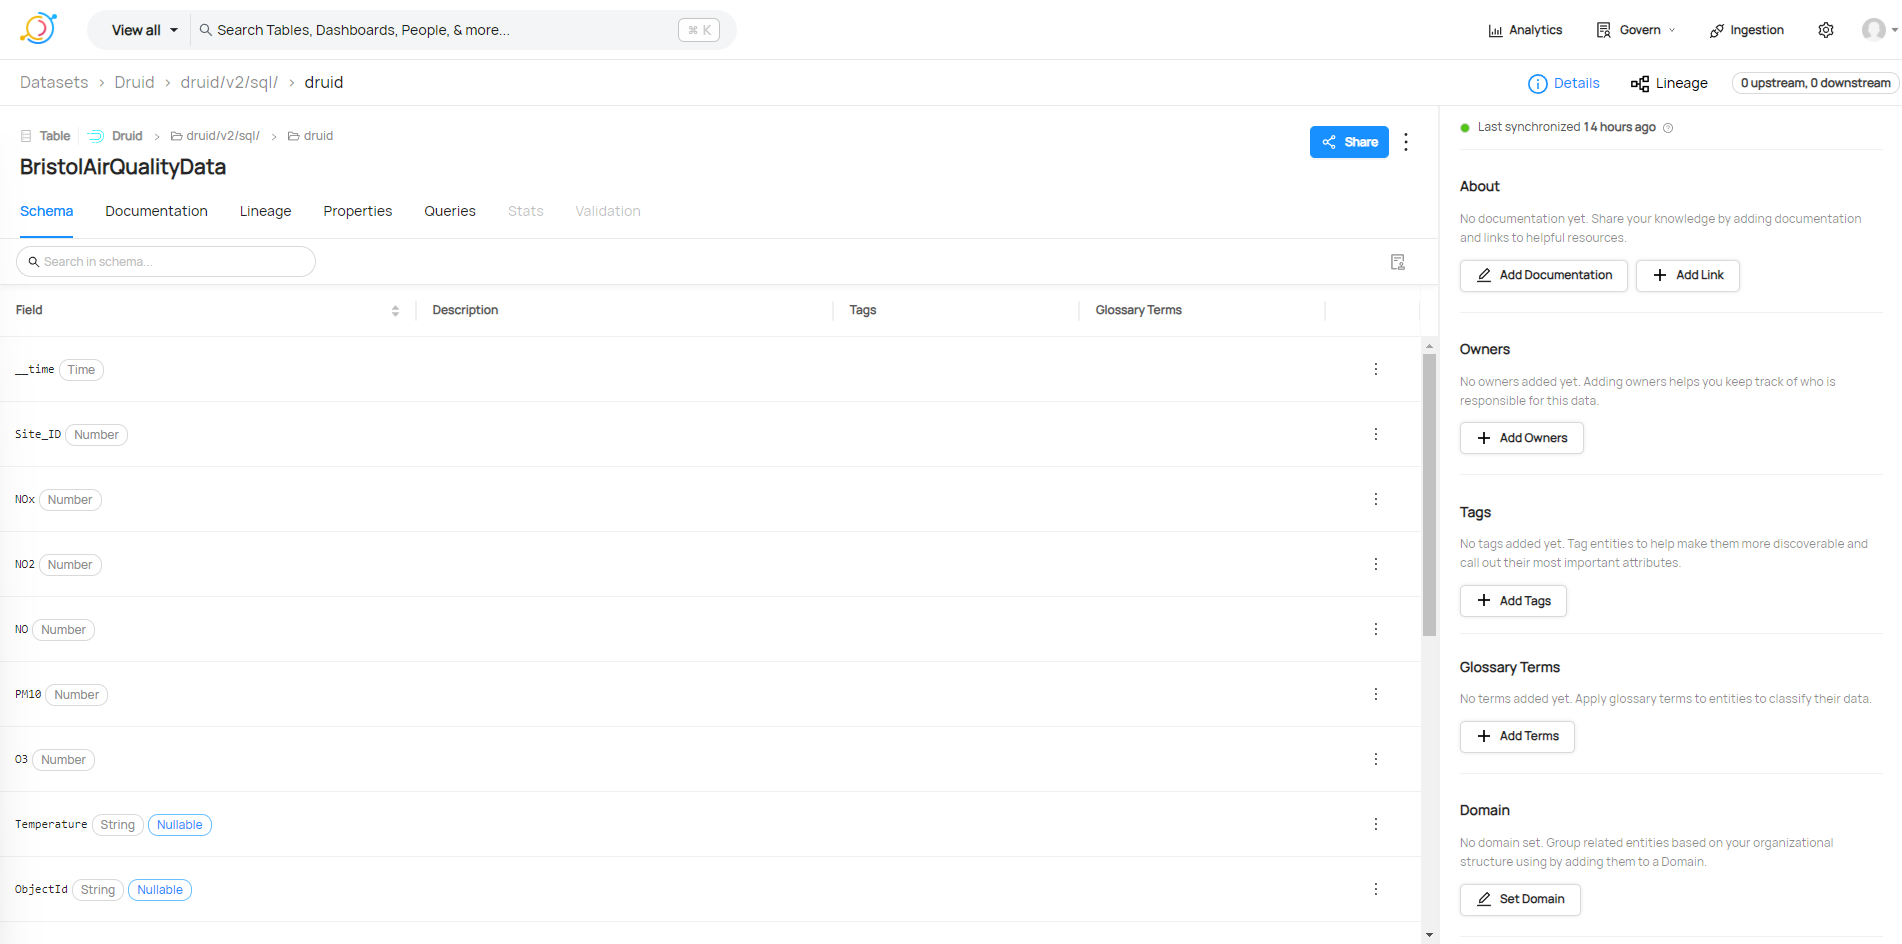Click the Glossary Terms column header
This screenshot has height=944, width=1902.
click(1138, 310)
